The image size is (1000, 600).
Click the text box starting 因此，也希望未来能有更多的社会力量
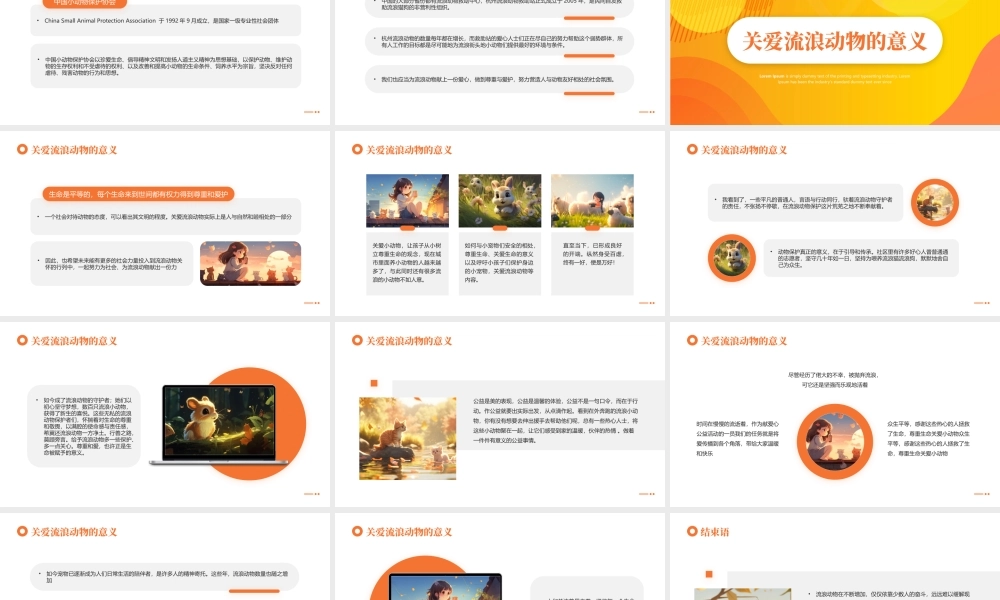click(x=113, y=263)
